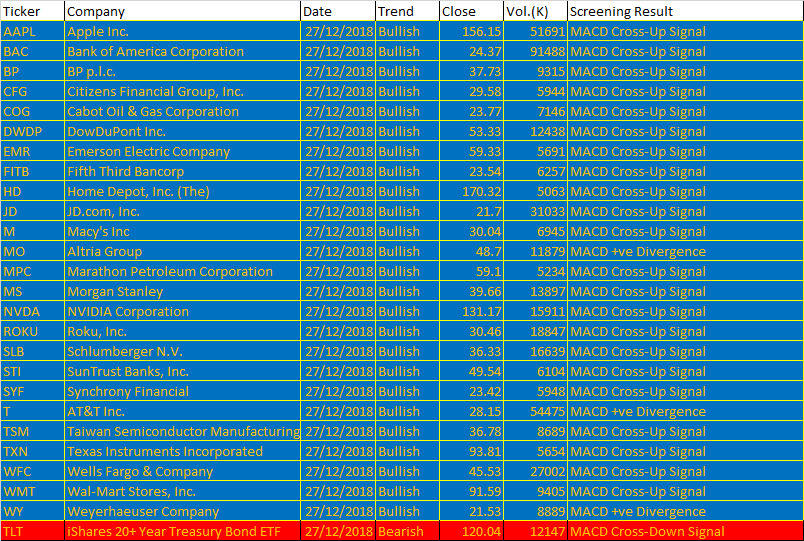Select the MACD Cross-Down Signal result
The height and width of the screenshot is (541, 804).
(x=686, y=531)
